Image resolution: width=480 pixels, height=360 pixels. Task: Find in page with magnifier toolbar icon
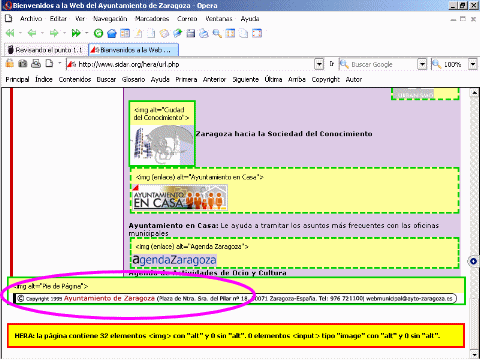coord(217,33)
